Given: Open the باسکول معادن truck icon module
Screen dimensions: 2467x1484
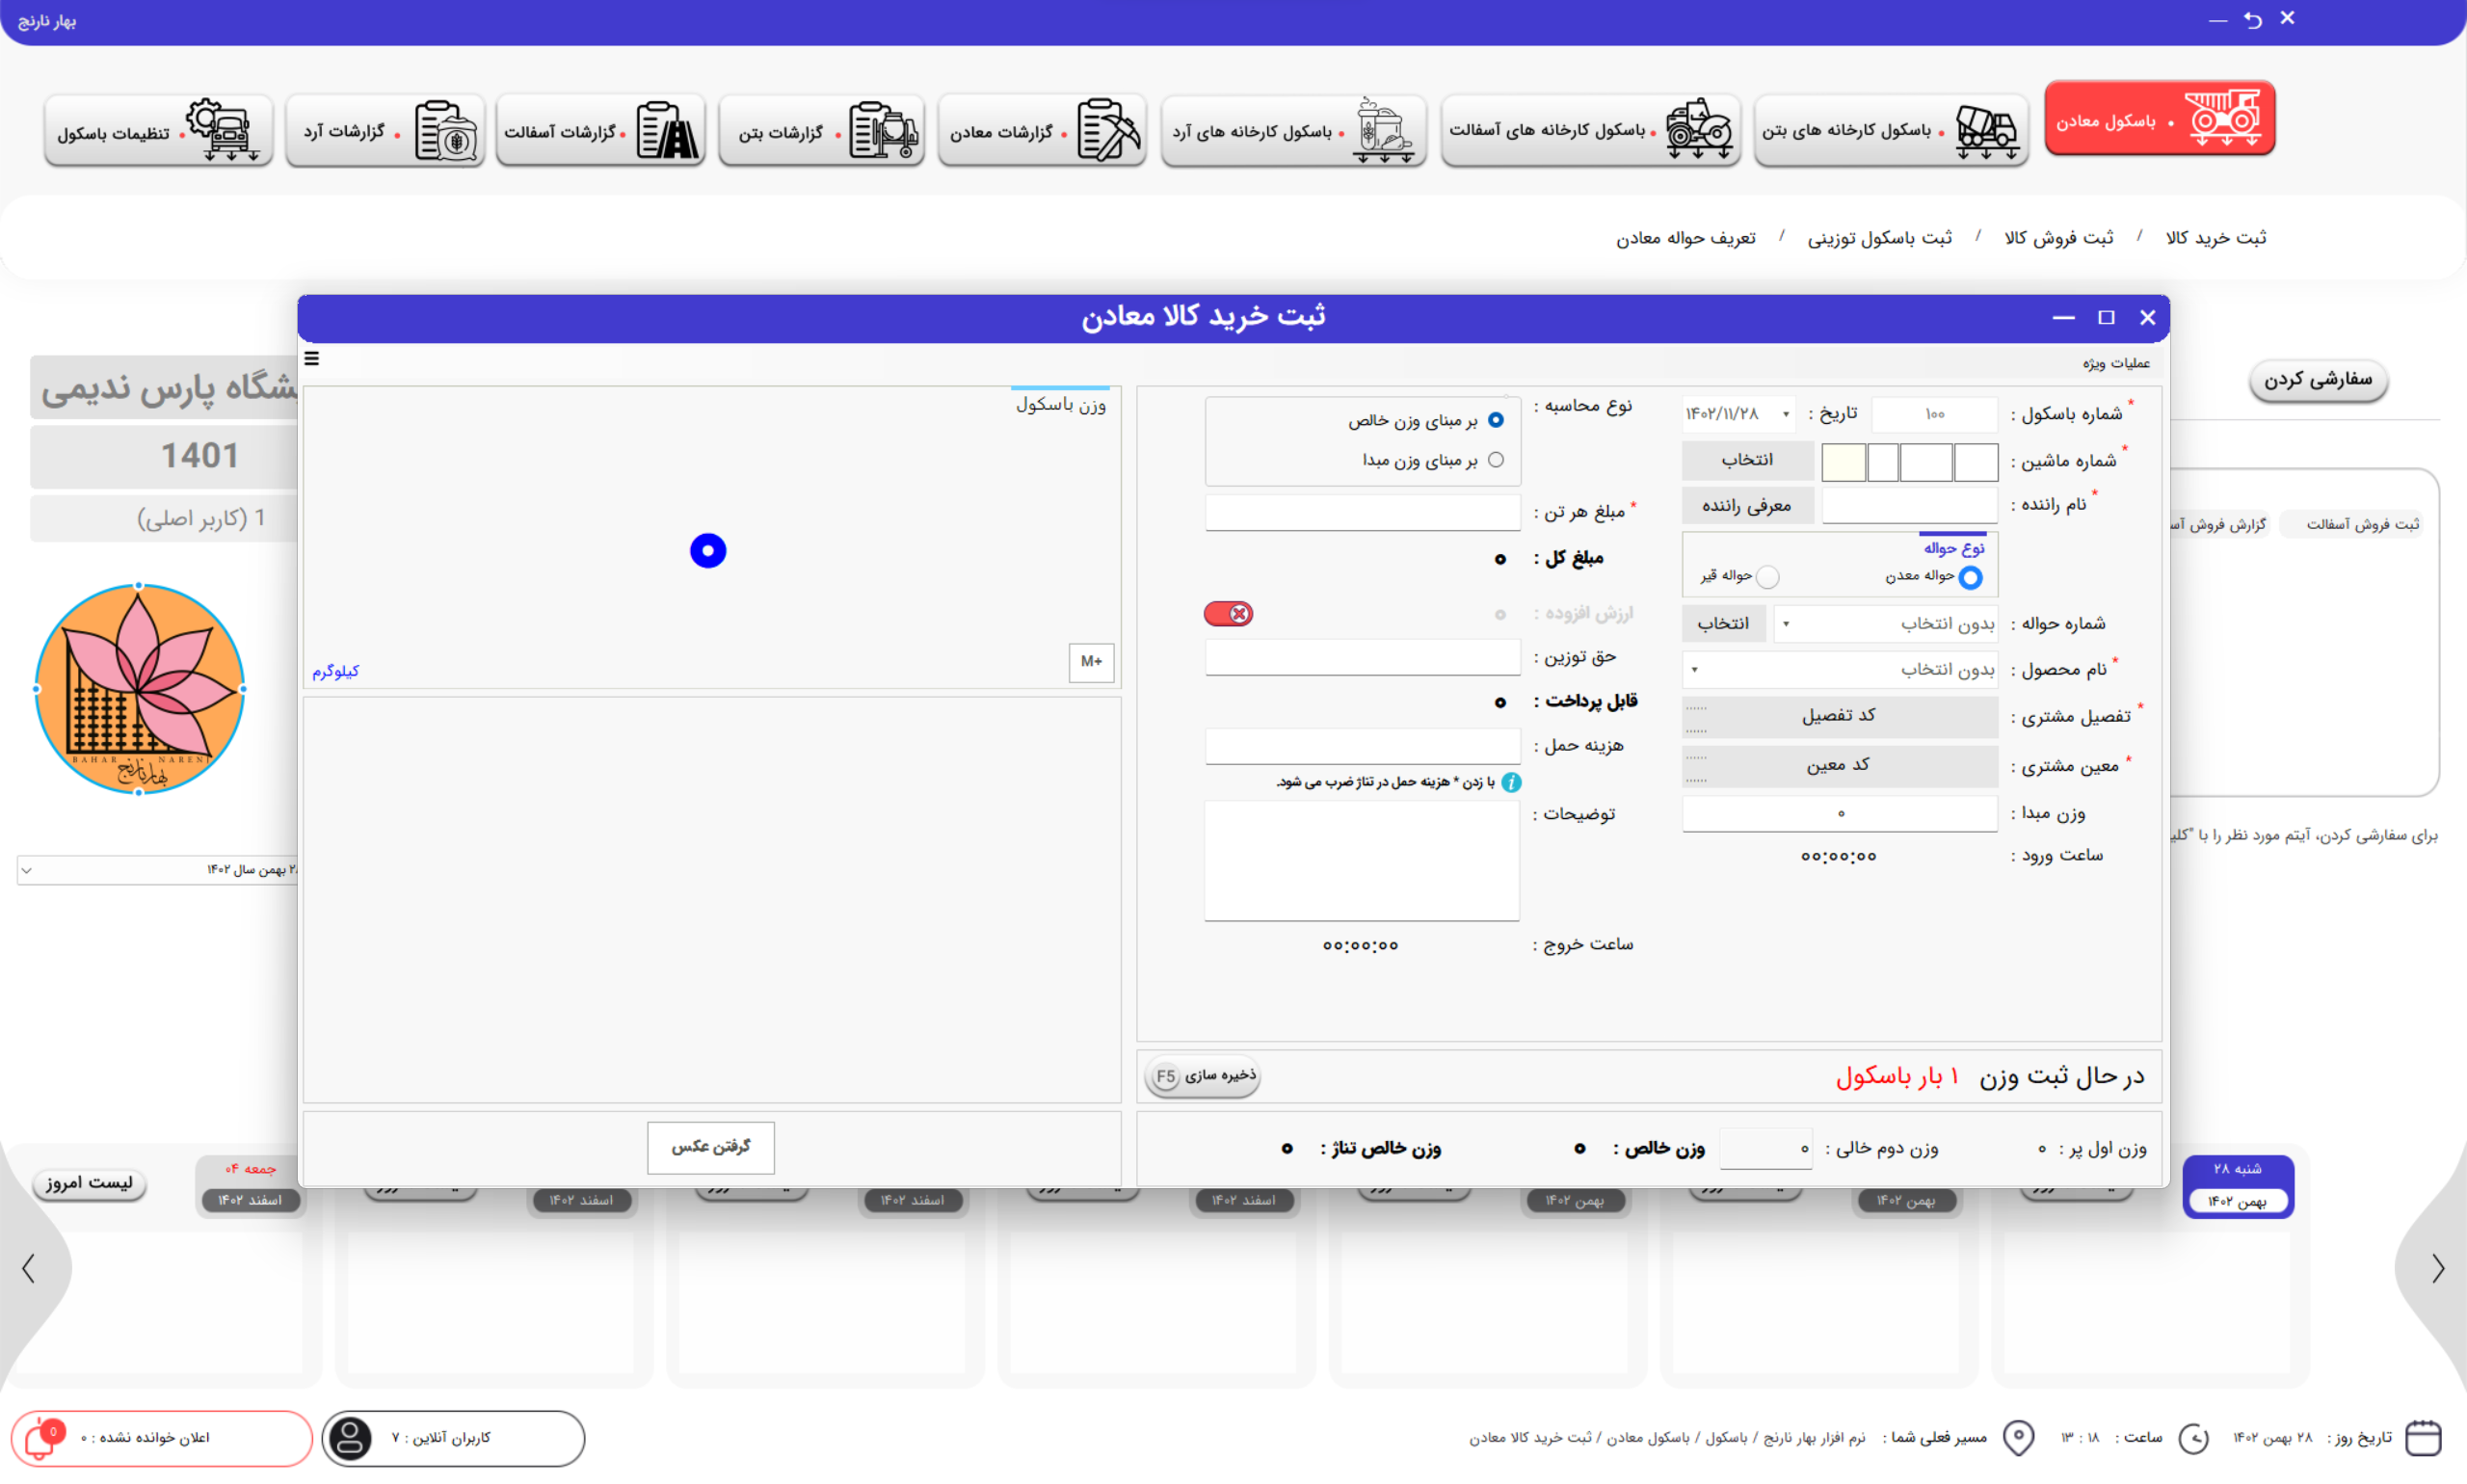Looking at the screenshot, I should click(x=2222, y=119).
